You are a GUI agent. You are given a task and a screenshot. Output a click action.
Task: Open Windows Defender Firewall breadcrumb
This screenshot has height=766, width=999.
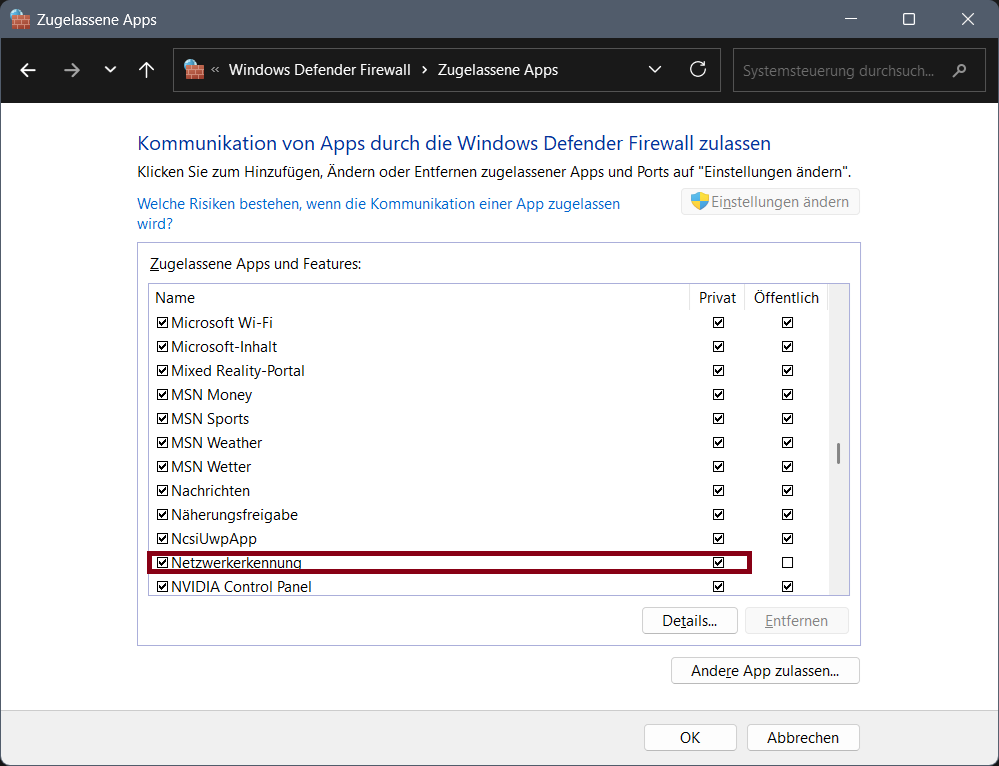pyautogui.click(x=319, y=70)
